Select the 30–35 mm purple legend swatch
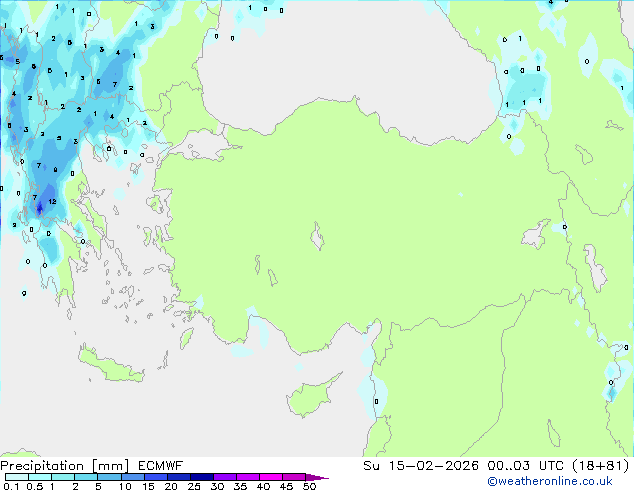This screenshot has width=634, height=490. [225, 477]
